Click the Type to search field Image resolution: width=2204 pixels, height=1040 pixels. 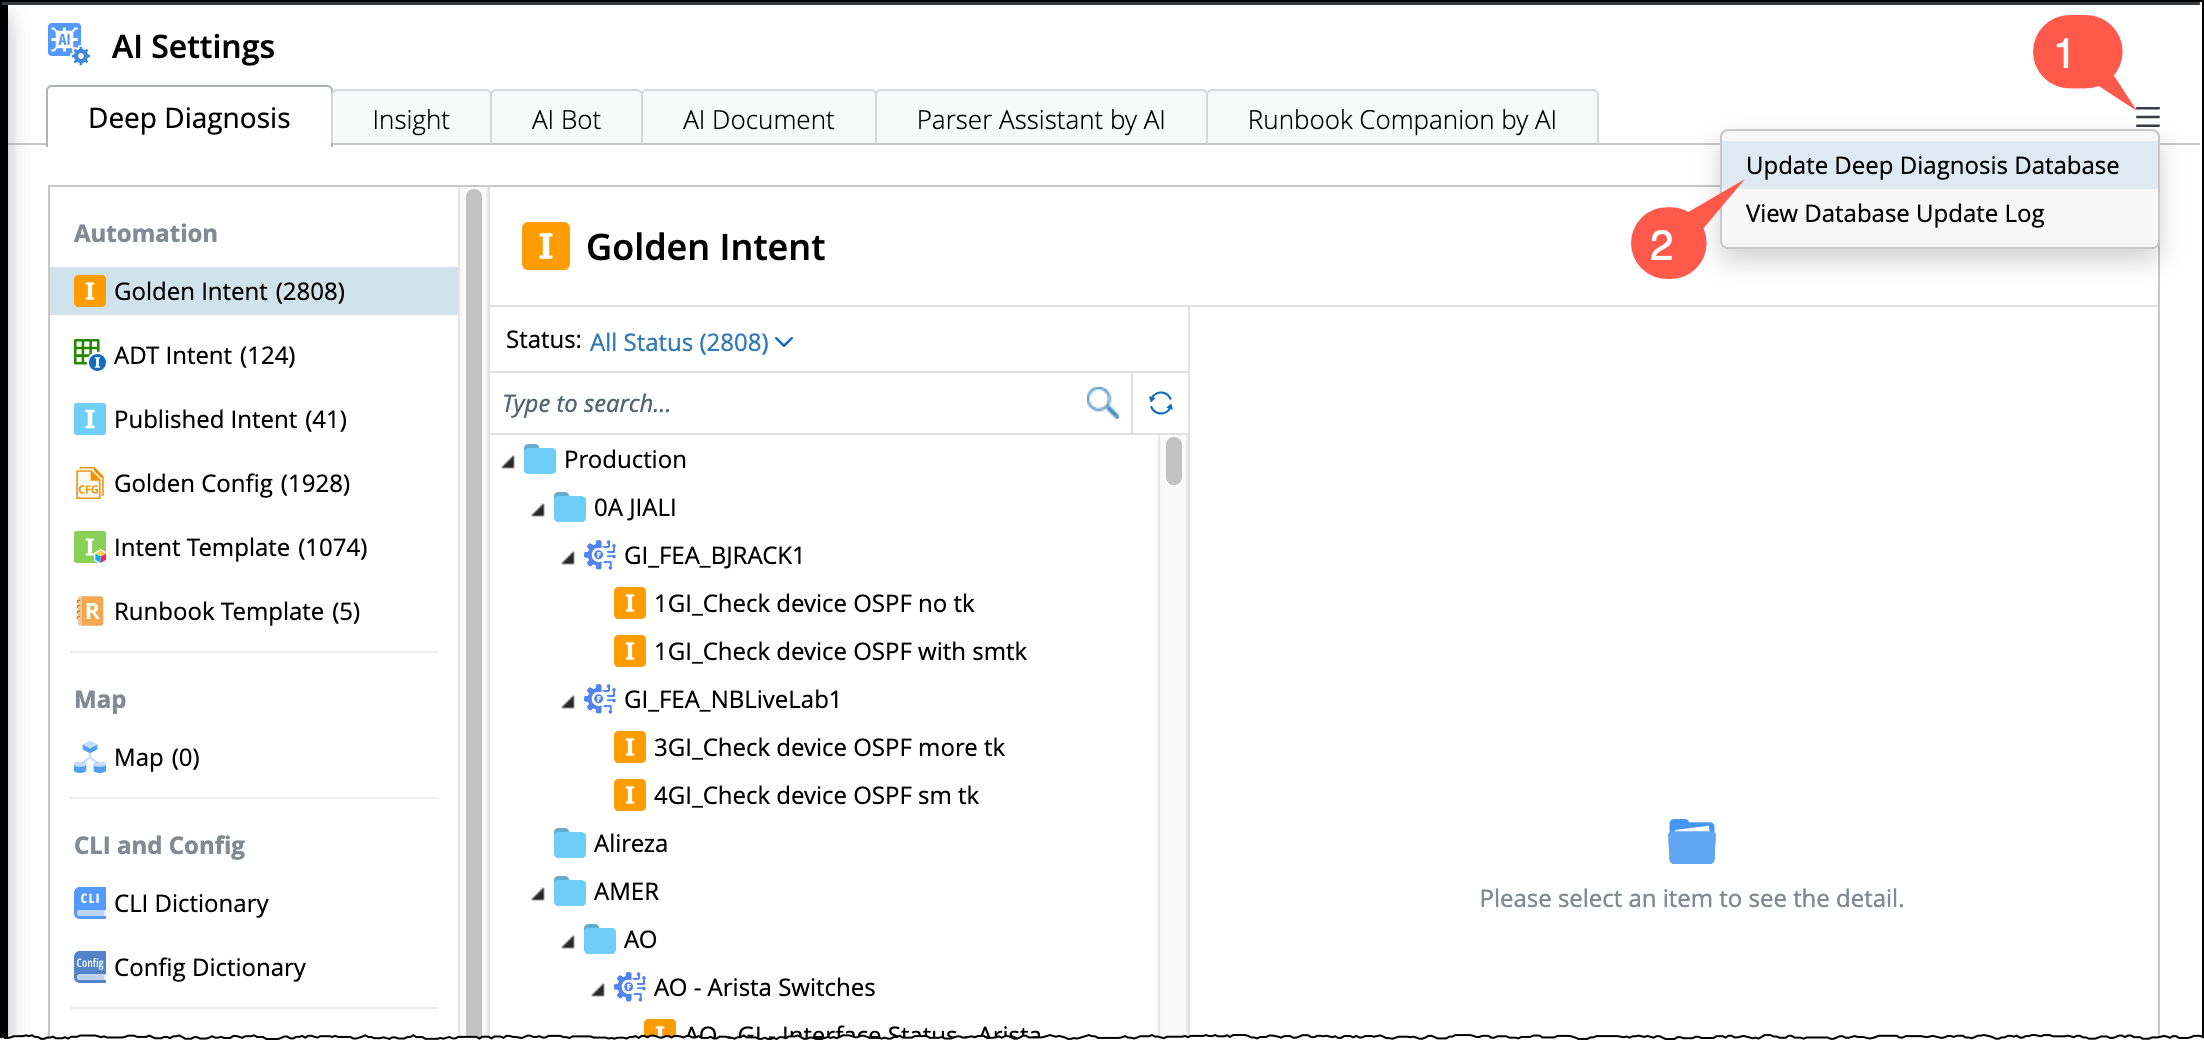tap(780, 403)
